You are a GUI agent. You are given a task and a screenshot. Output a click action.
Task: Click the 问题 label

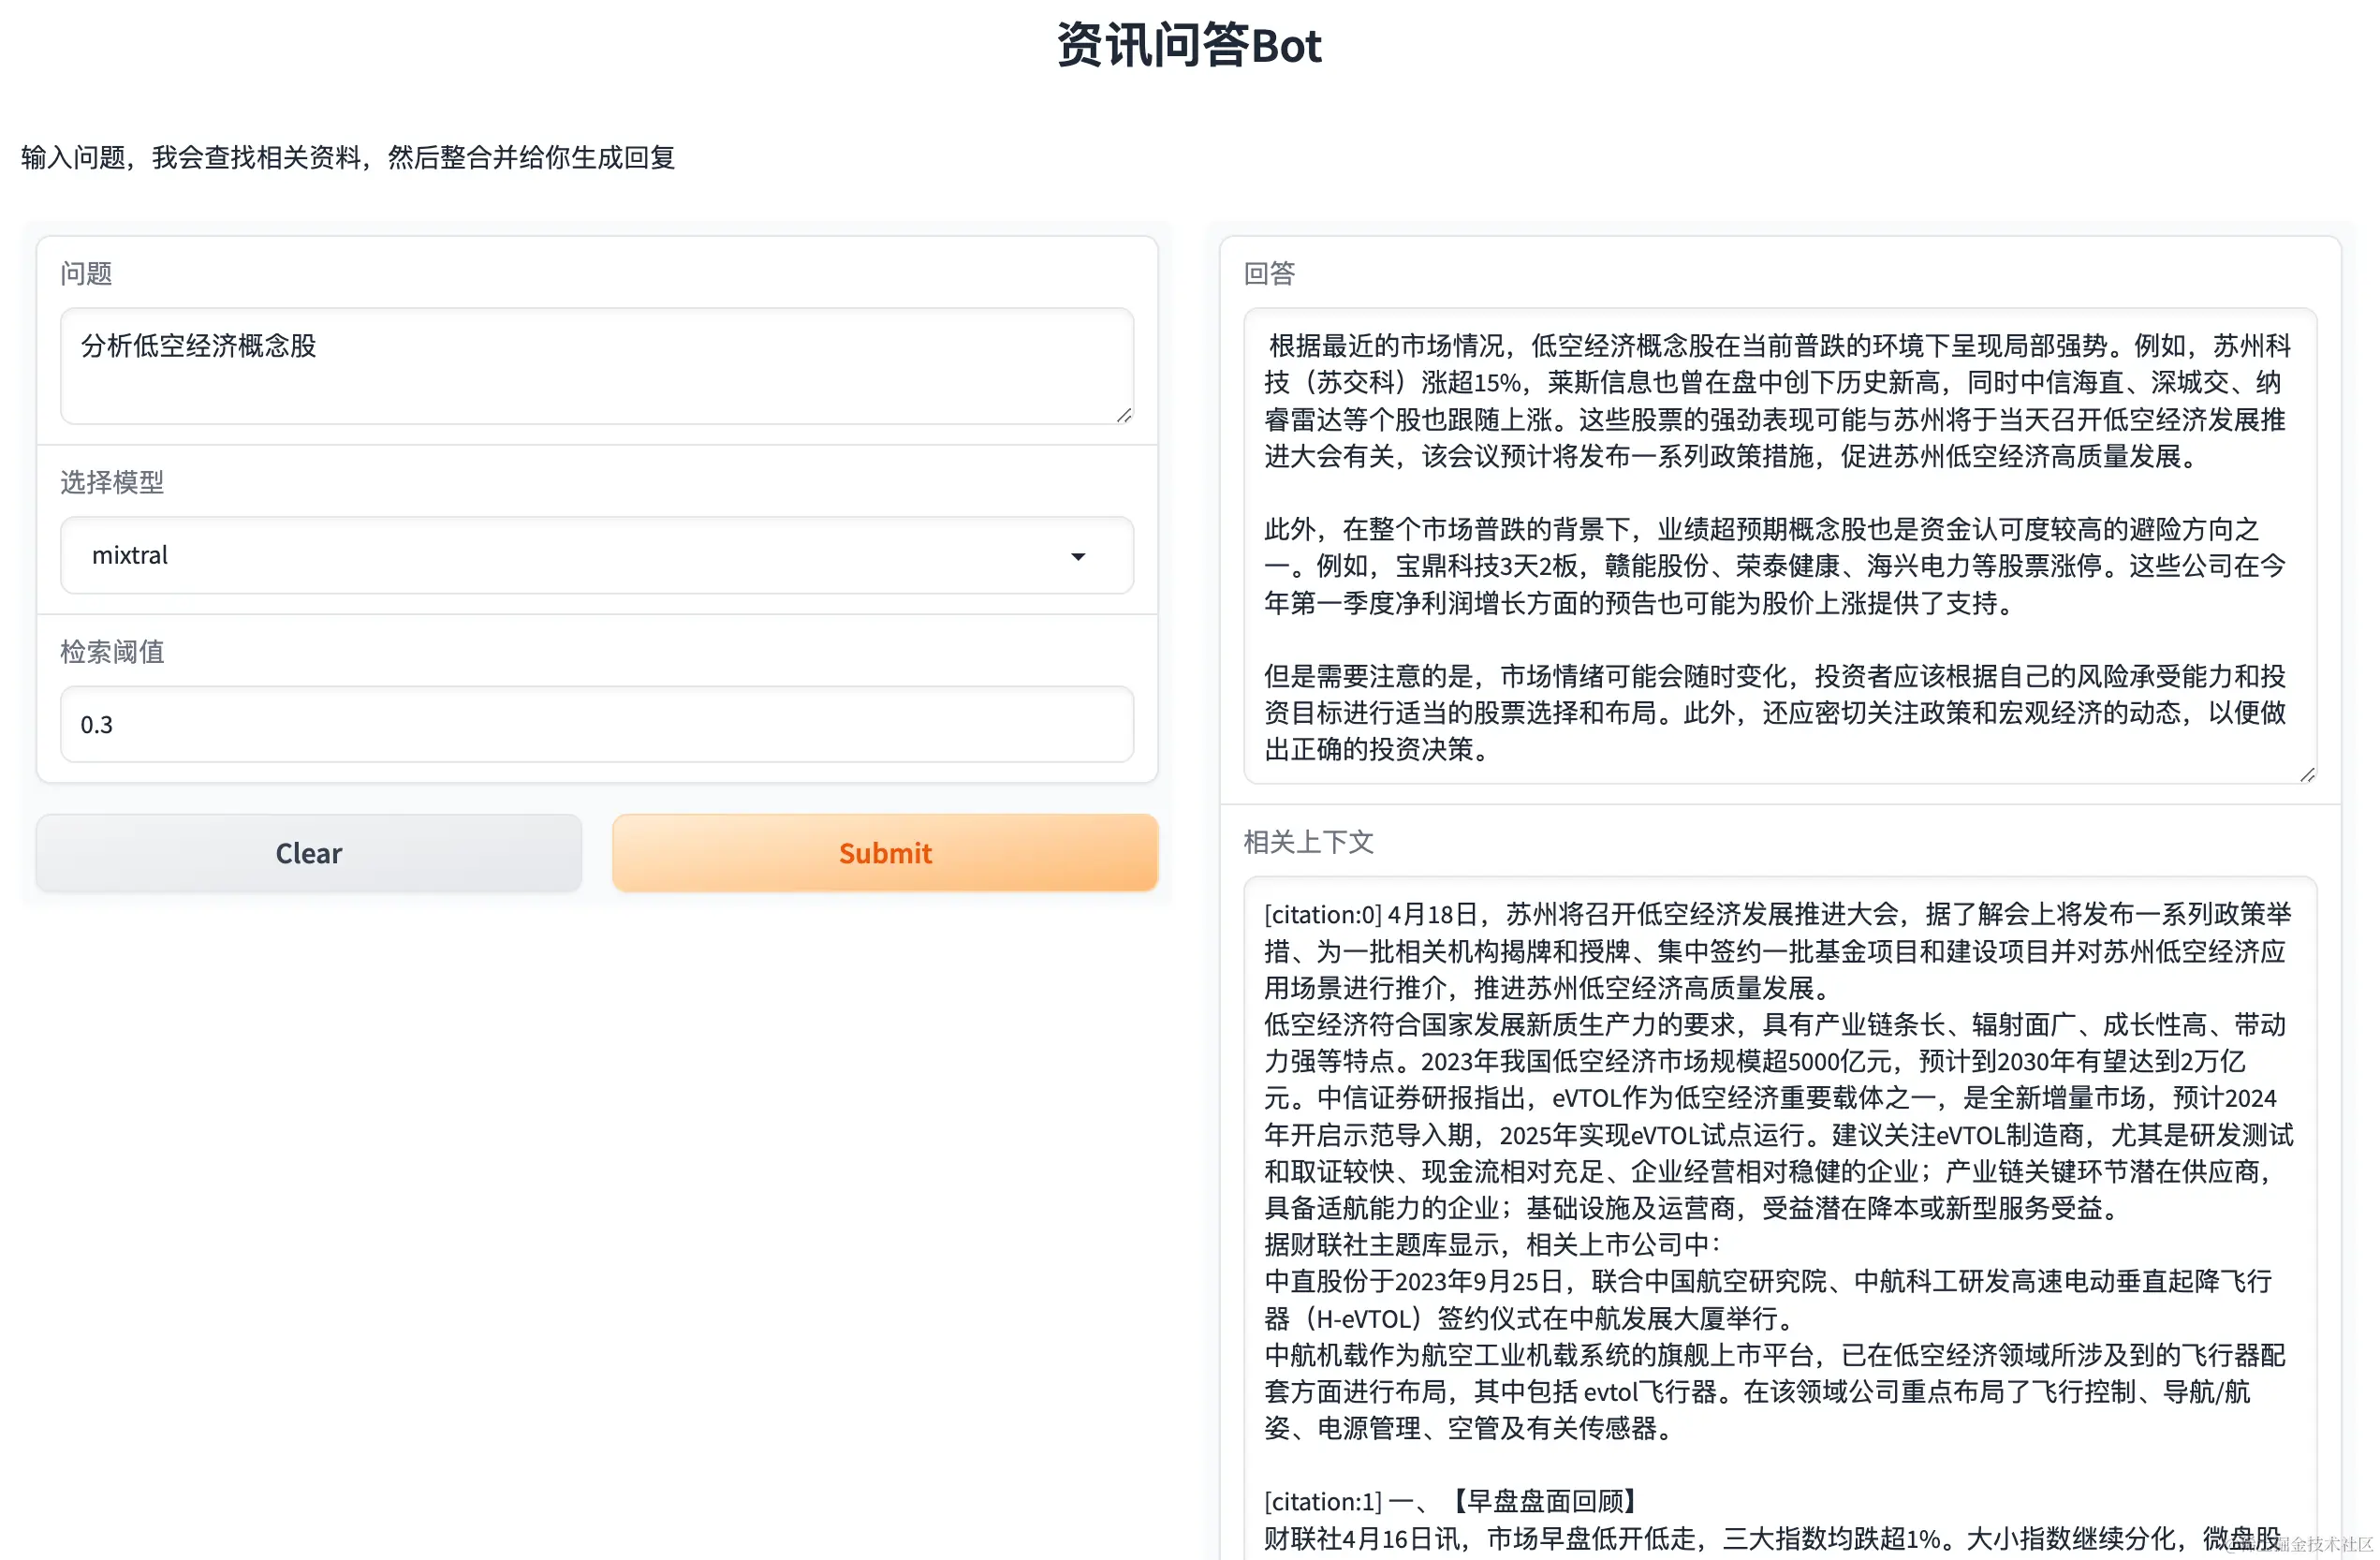click(x=86, y=273)
